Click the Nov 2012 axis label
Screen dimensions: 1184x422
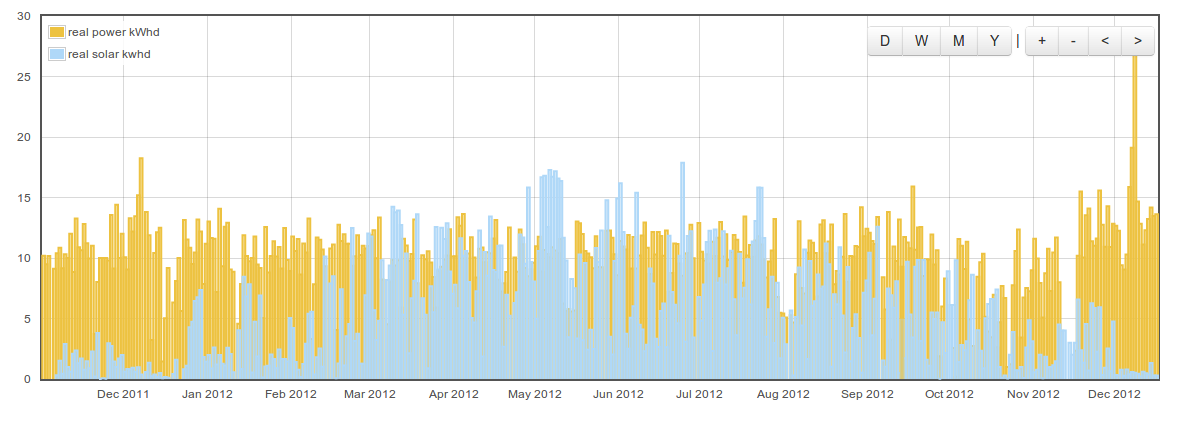[1033, 394]
